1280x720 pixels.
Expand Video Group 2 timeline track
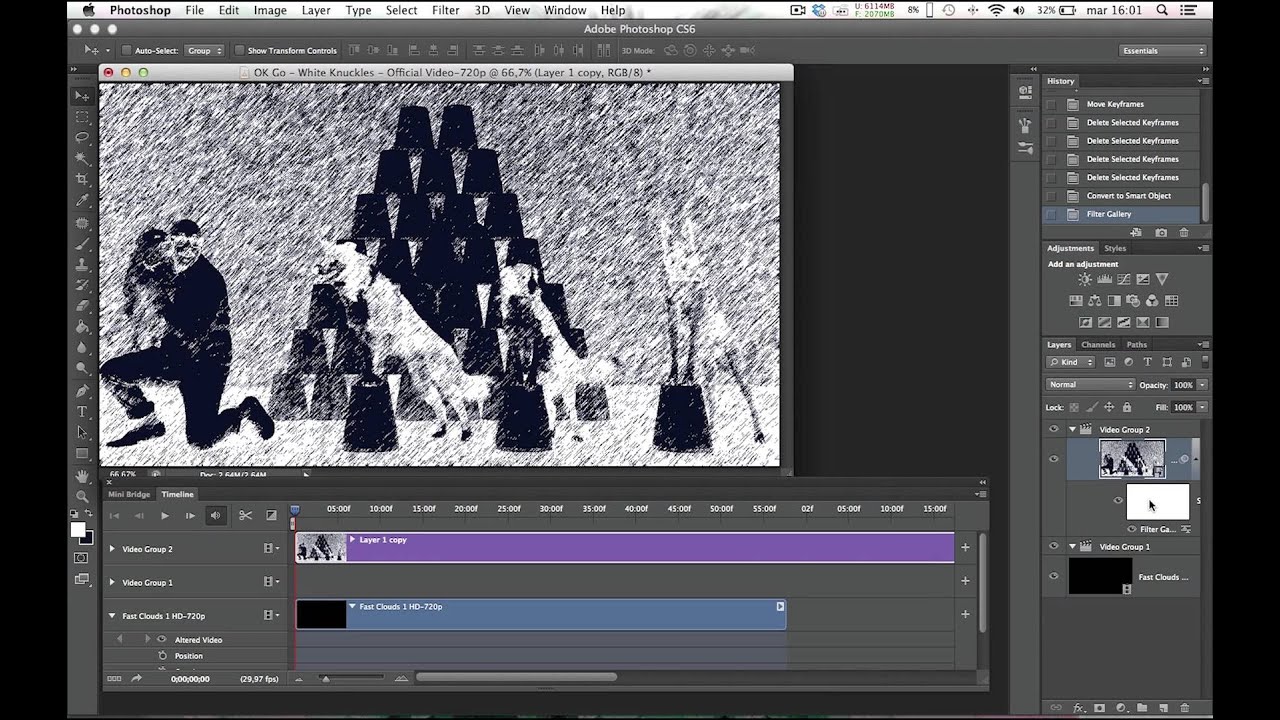112,549
